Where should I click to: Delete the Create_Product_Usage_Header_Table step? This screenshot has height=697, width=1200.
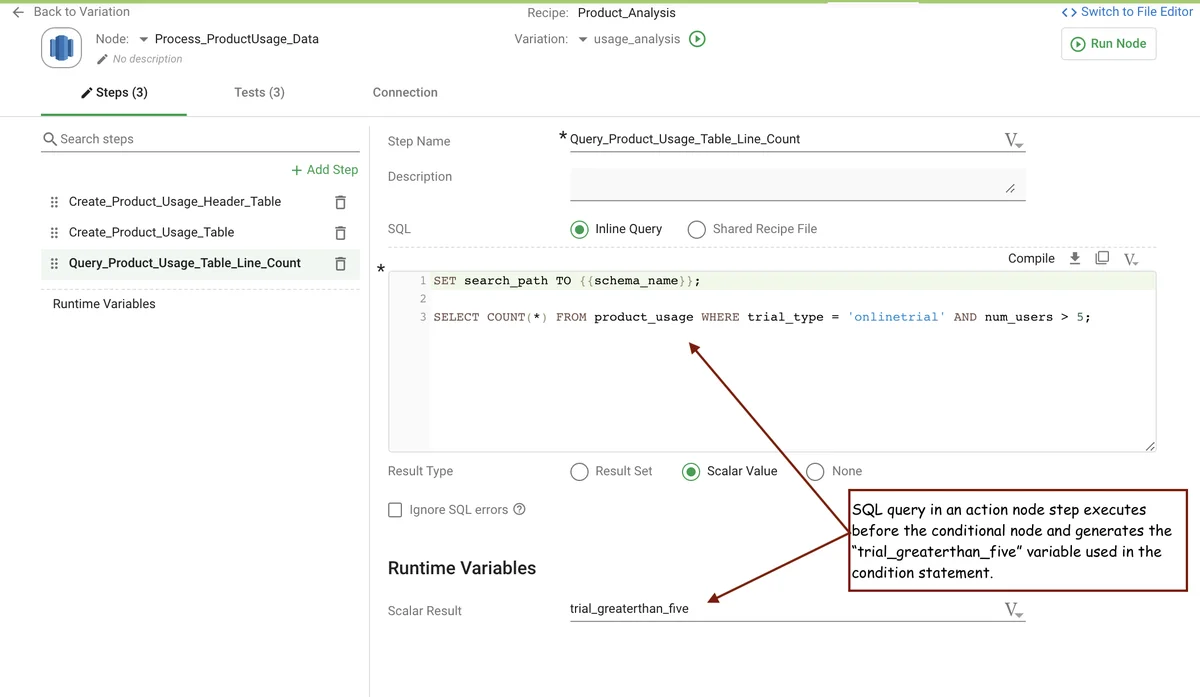click(340, 202)
